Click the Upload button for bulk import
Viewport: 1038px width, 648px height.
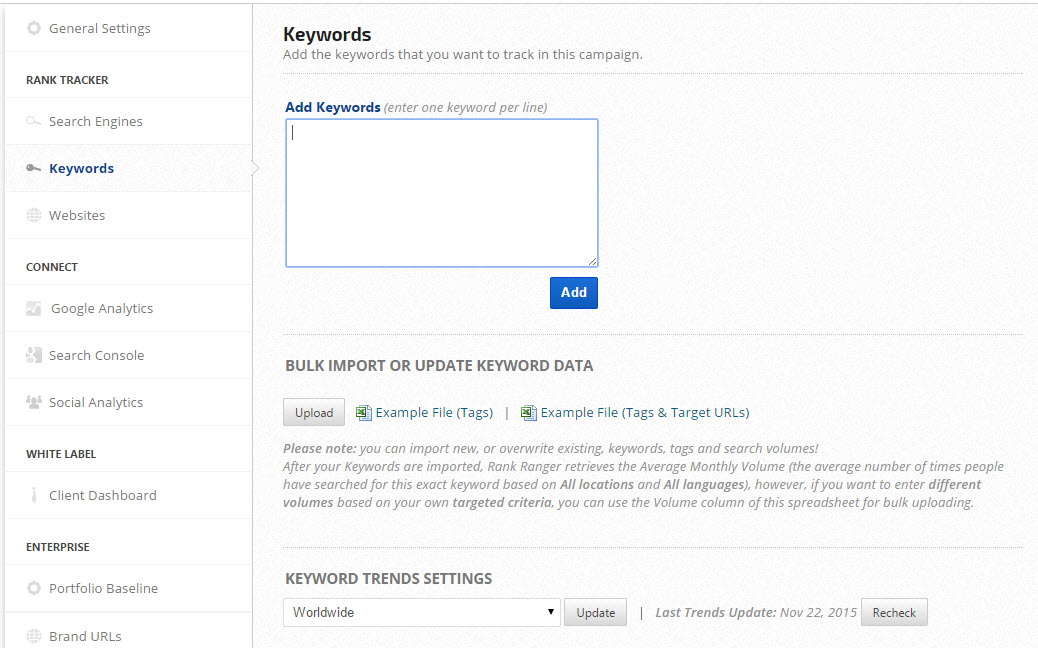pyautogui.click(x=314, y=412)
